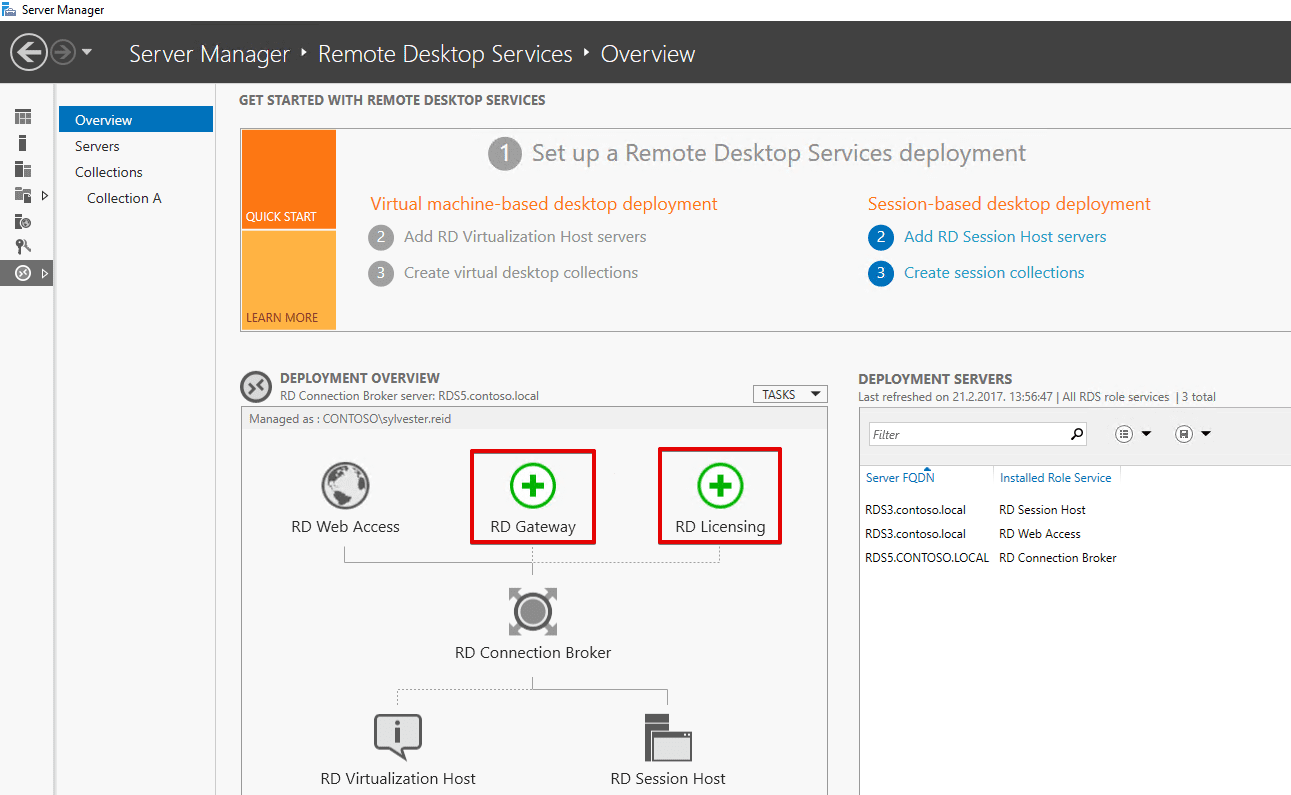Image resolution: width=1291 pixels, height=795 pixels.
Task: Click Add RD Session Host servers link
Action: [x=1005, y=237]
